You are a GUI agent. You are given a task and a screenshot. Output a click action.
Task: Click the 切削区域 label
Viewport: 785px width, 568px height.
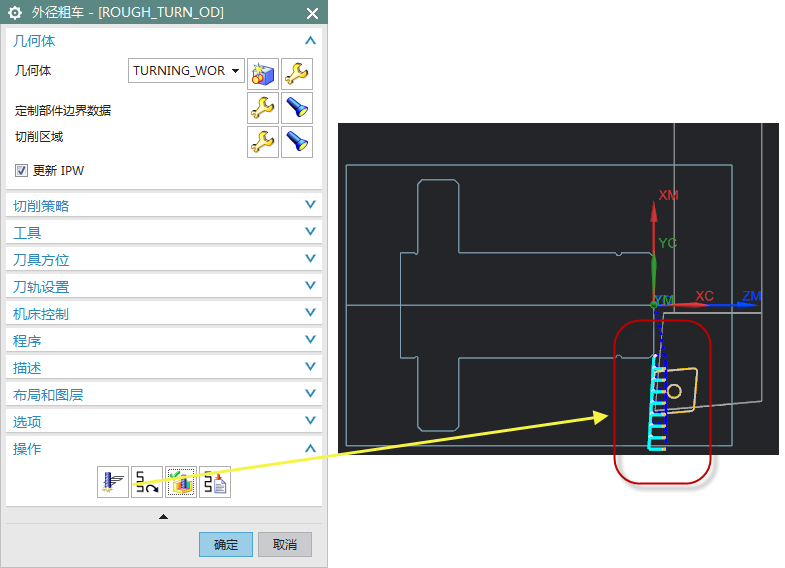[39, 137]
